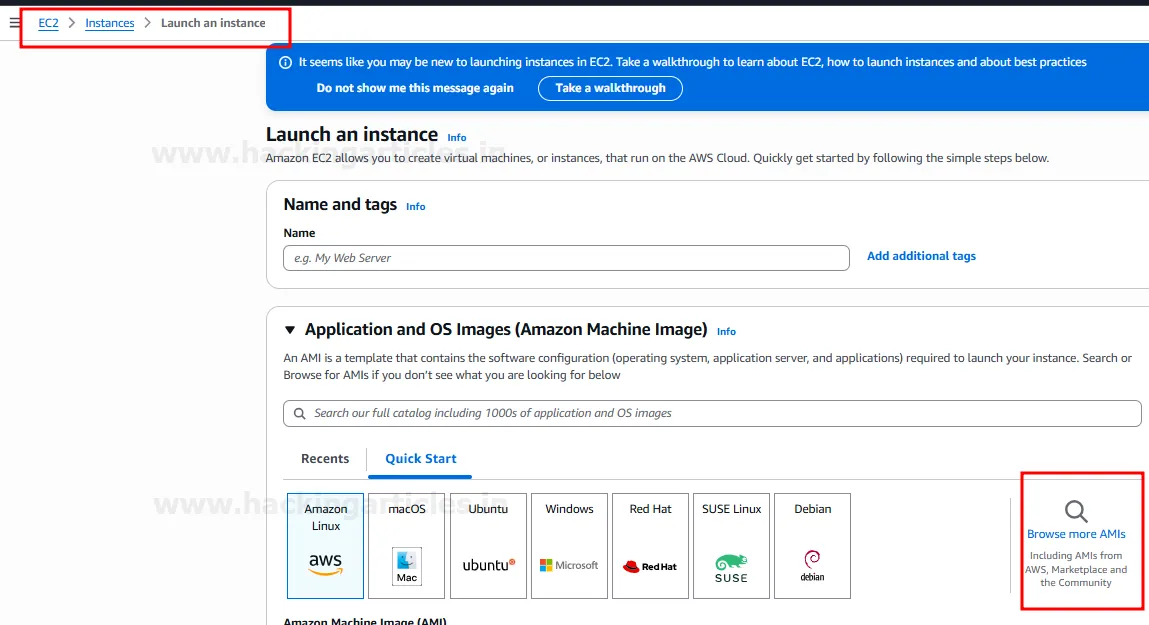The width and height of the screenshot is (1149, 625).
Task: Open Add additional tags
Action: point(921,255)
